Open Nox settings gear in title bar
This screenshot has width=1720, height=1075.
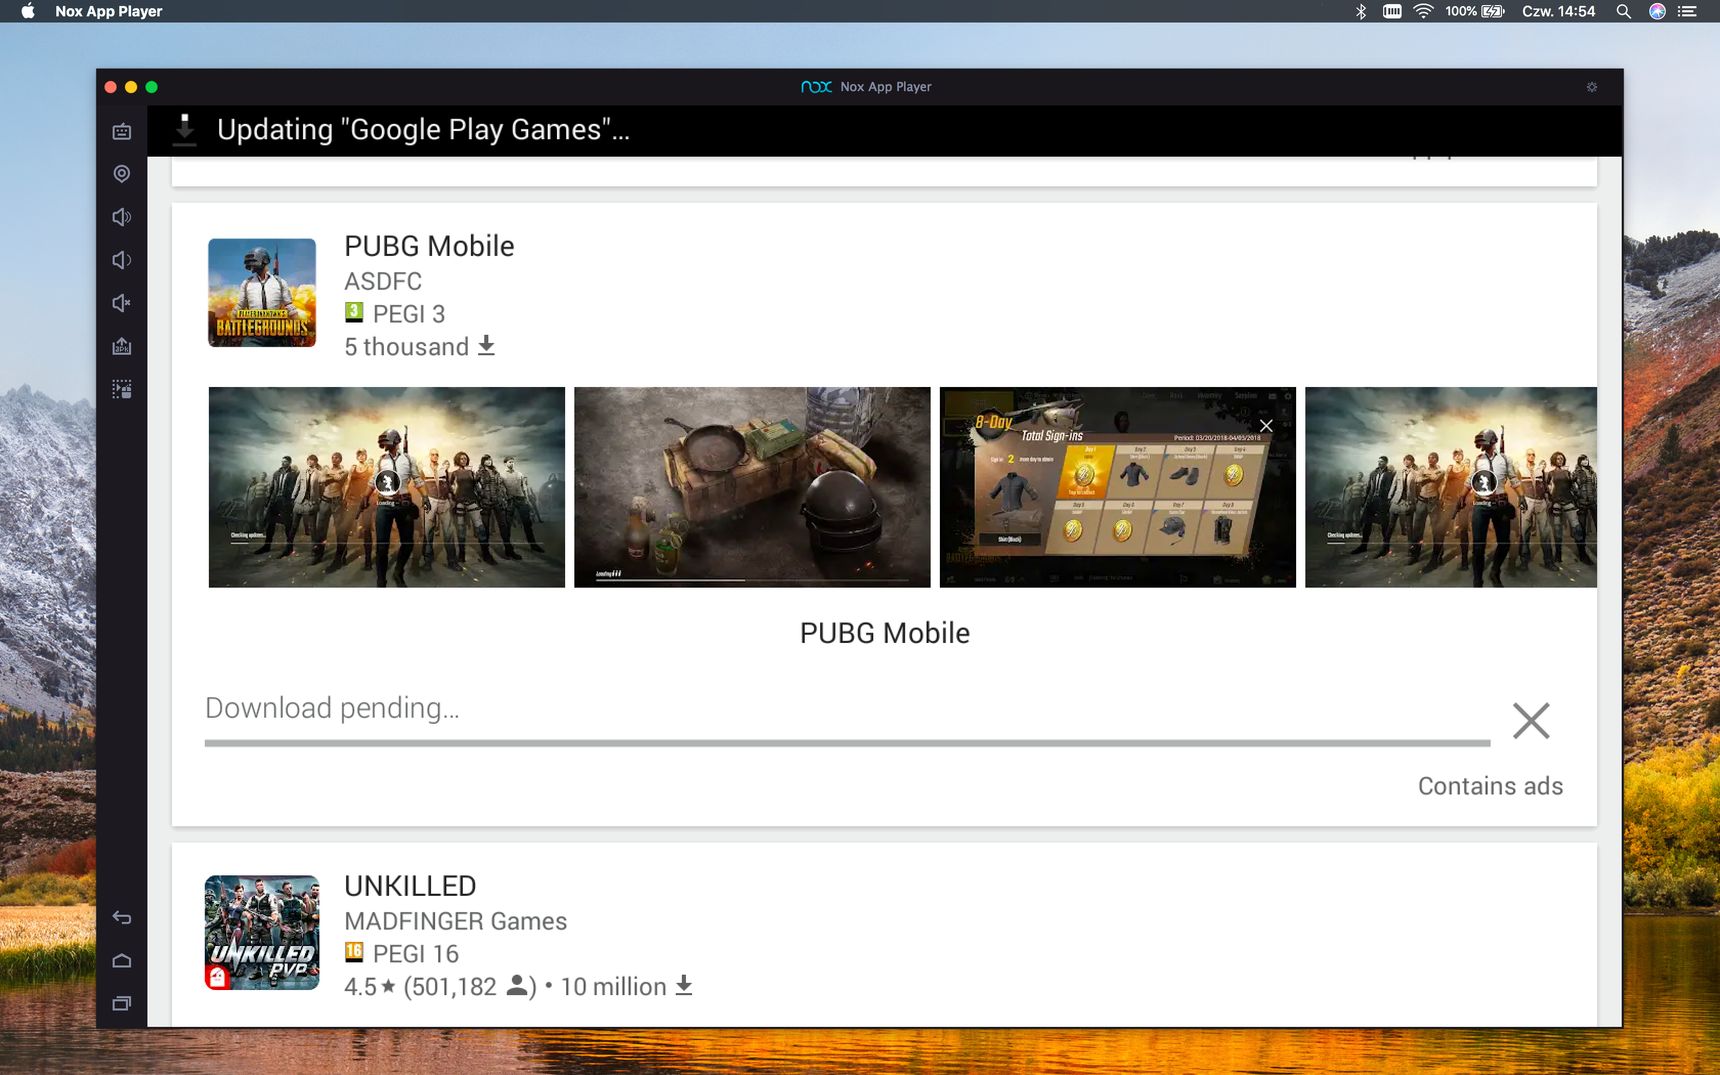pyautogui.click(x=1592, y=87)
